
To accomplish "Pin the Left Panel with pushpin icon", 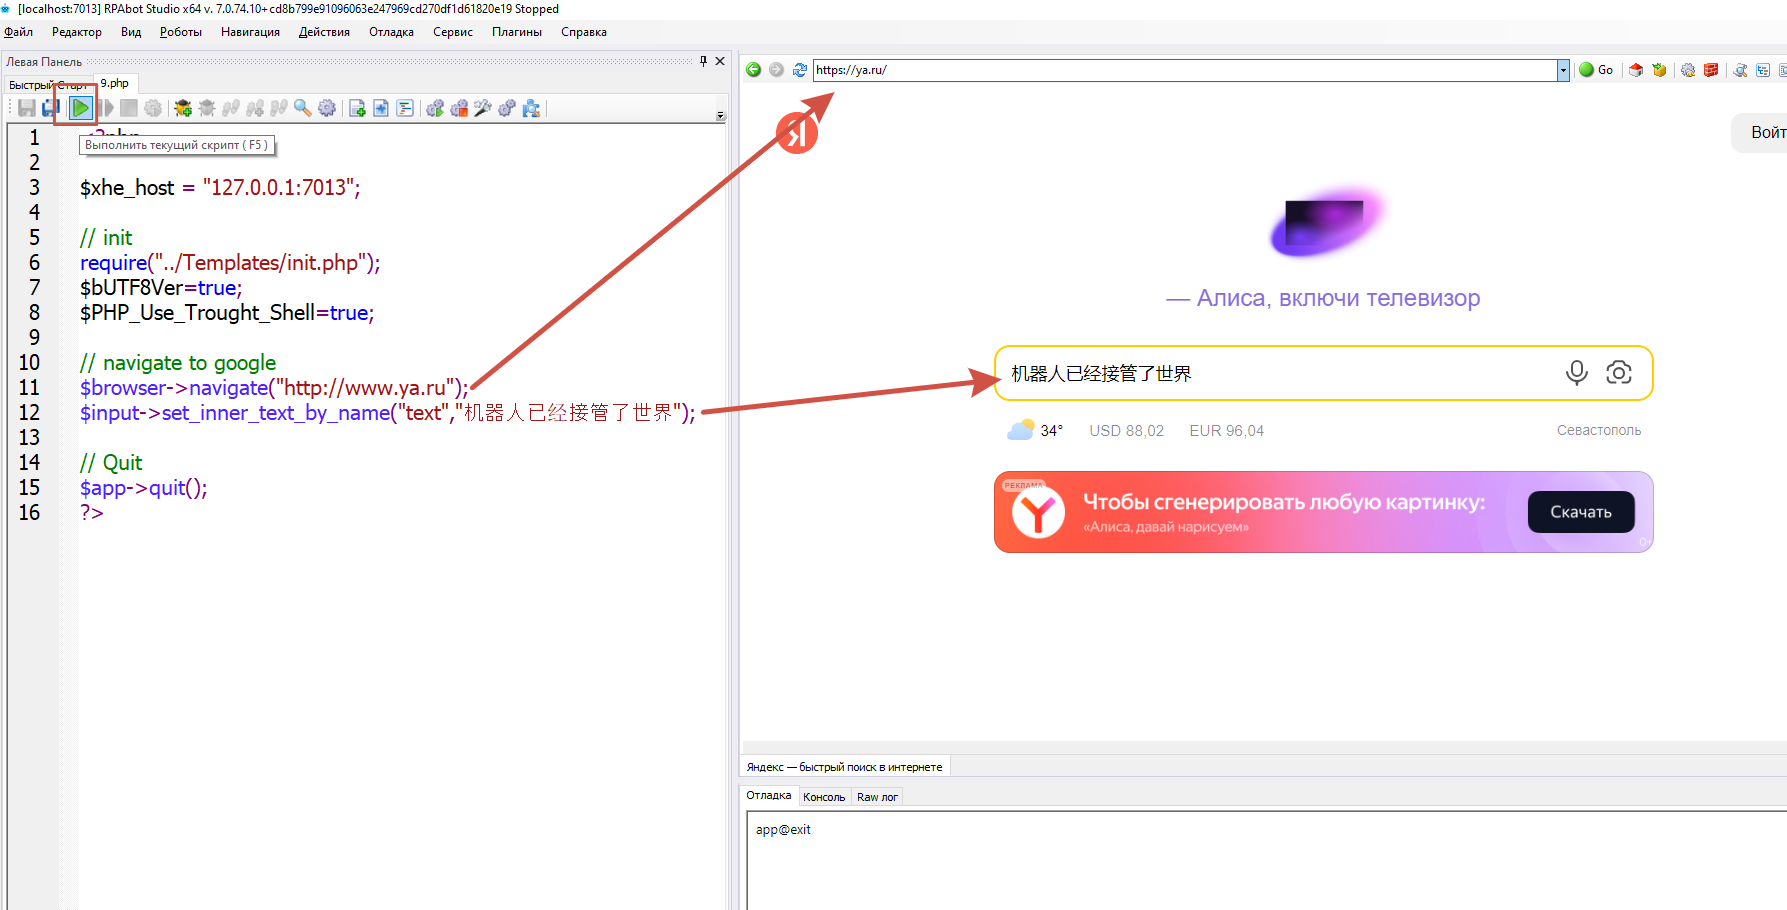I will click(704, 61).
